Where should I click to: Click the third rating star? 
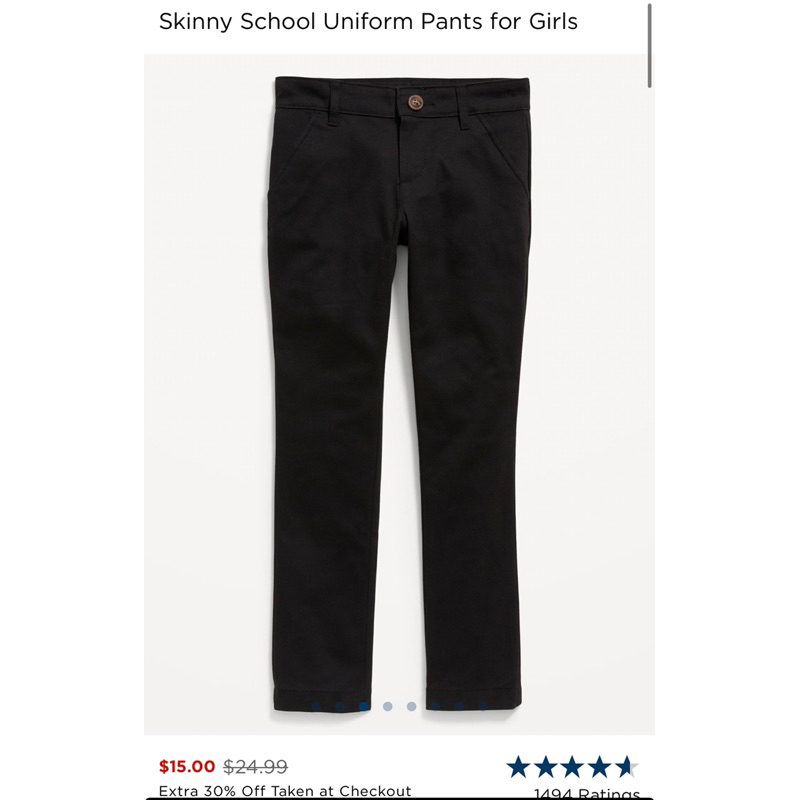point(572,767)
